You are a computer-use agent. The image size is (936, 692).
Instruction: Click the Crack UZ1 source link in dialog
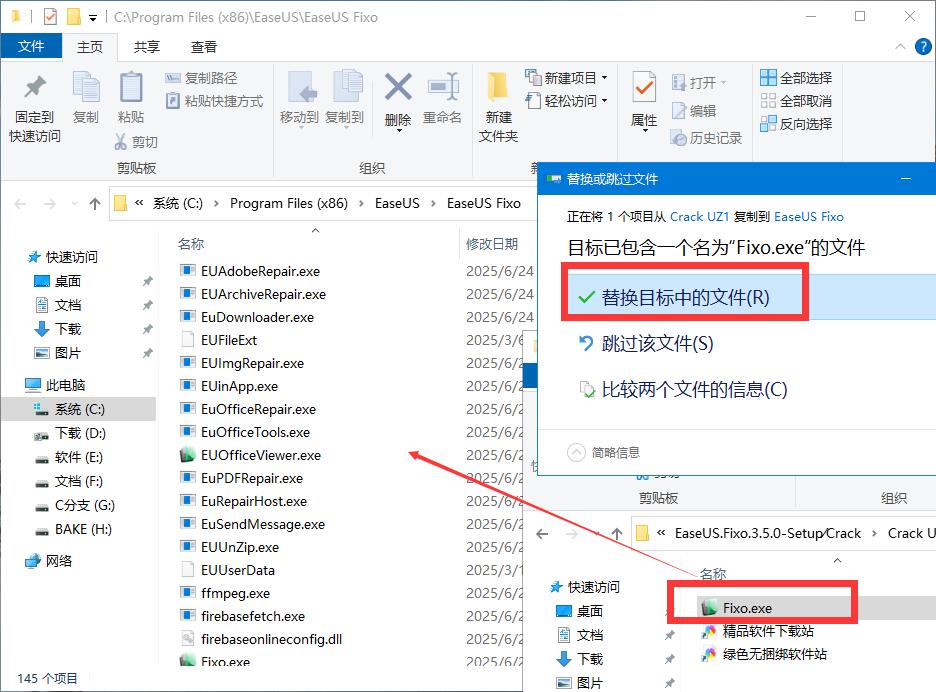tap(699, 217)
